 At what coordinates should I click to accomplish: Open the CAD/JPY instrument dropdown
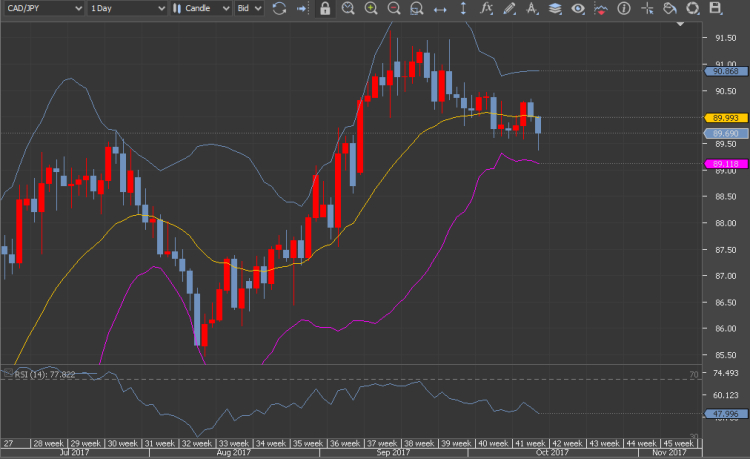tap(42, 9)
